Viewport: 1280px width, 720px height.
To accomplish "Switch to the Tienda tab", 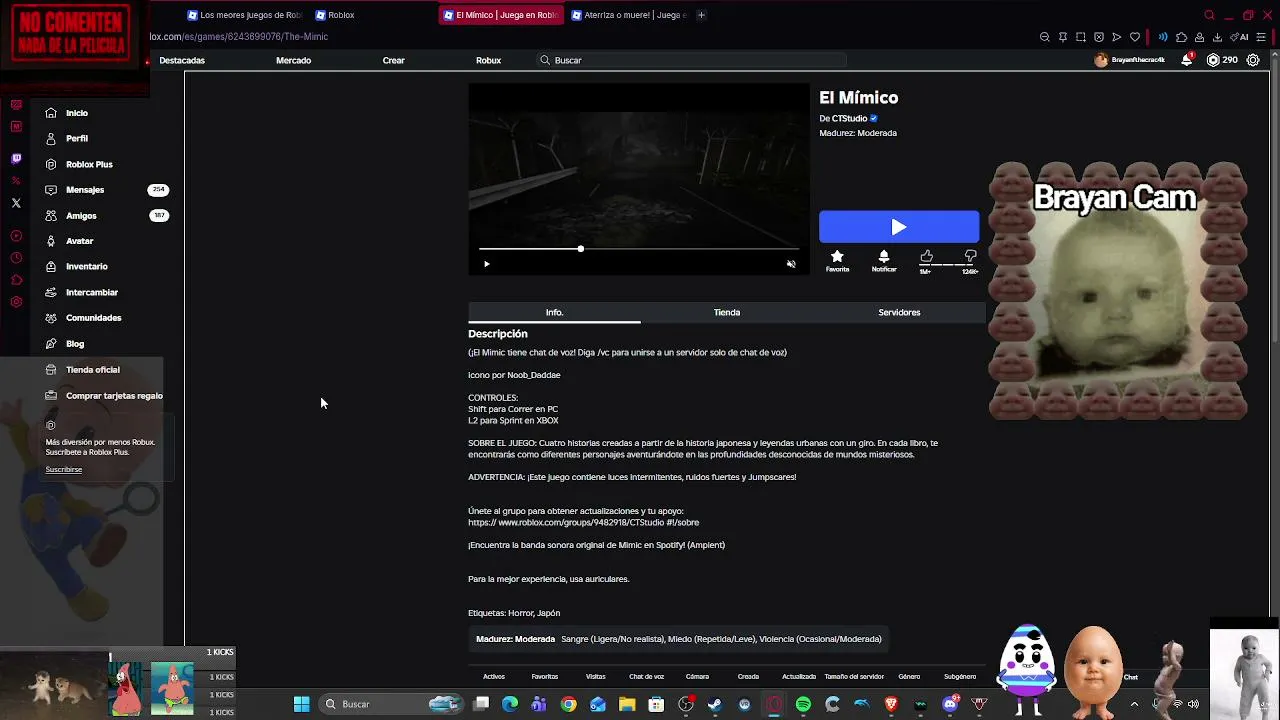I will (727, 313).
